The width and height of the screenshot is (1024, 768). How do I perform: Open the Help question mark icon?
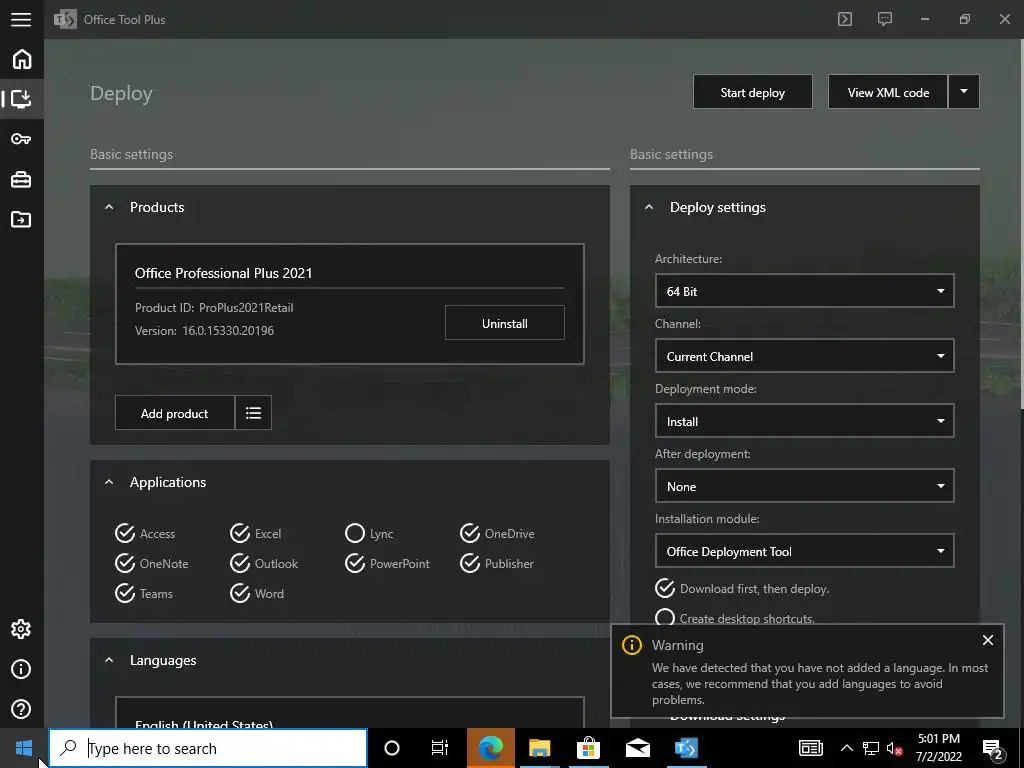21,709
